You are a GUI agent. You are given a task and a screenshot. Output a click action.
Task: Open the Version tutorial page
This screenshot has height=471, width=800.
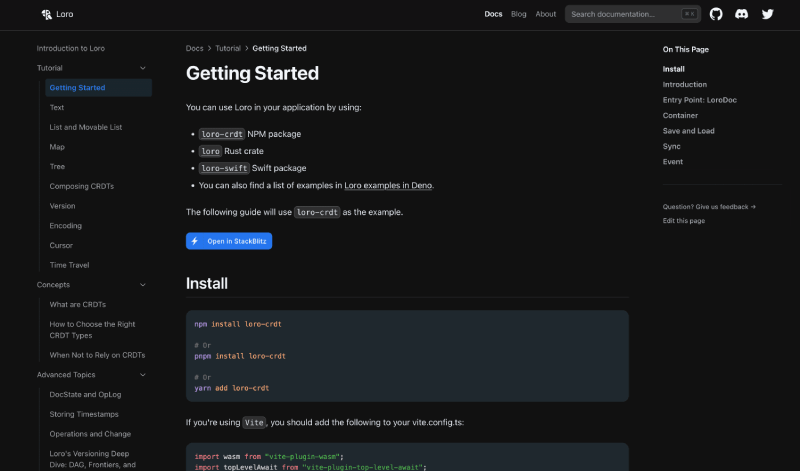pyautogui.click(x=62, y=206)
